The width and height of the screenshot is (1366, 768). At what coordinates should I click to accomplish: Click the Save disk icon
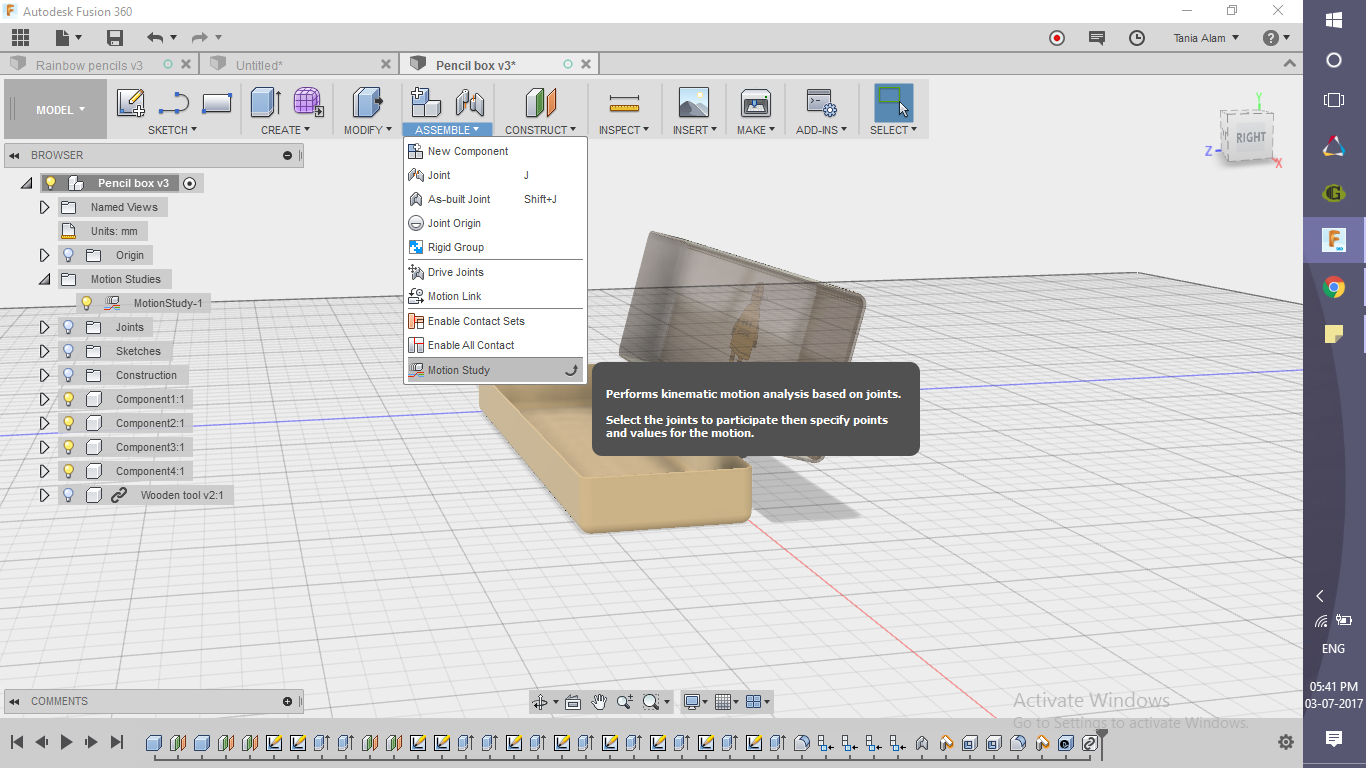point(115,38)
